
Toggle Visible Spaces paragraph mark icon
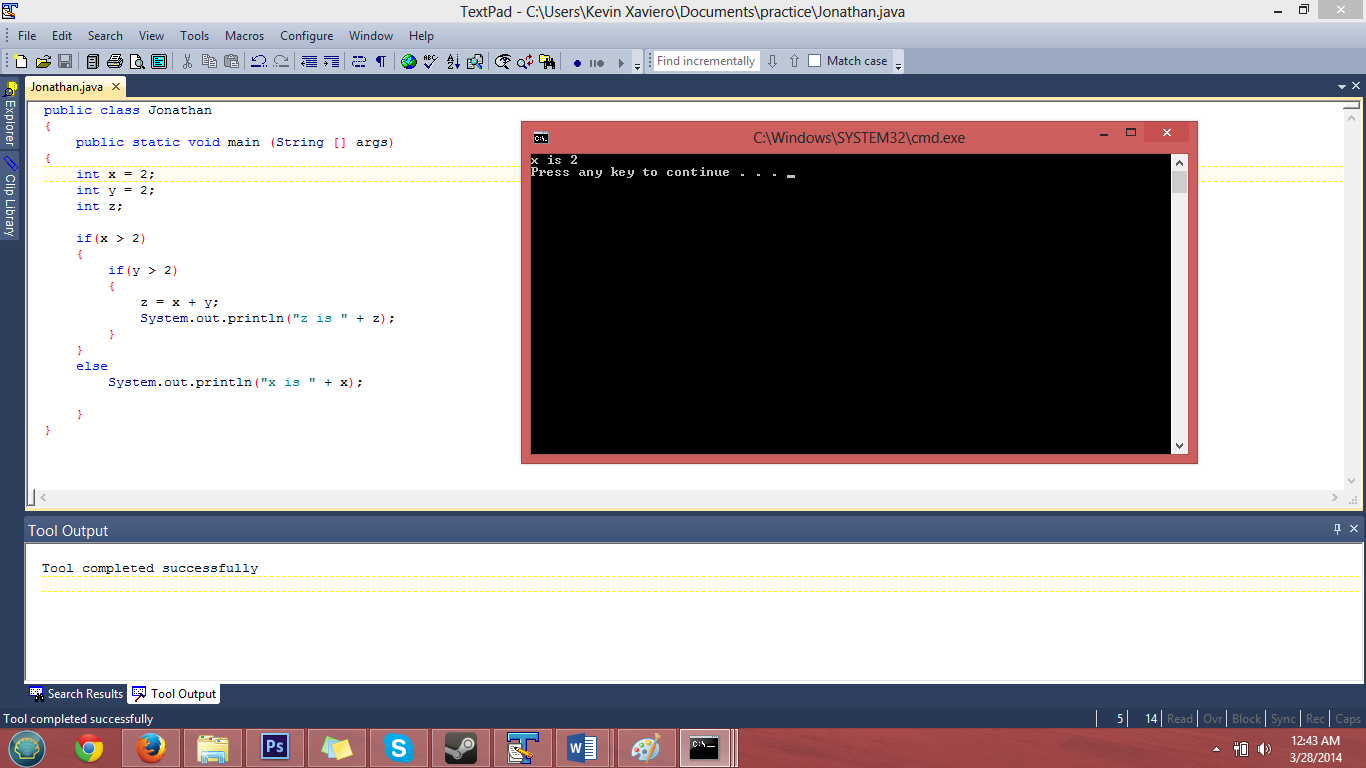pyautogui.click(x=381, y=62)
